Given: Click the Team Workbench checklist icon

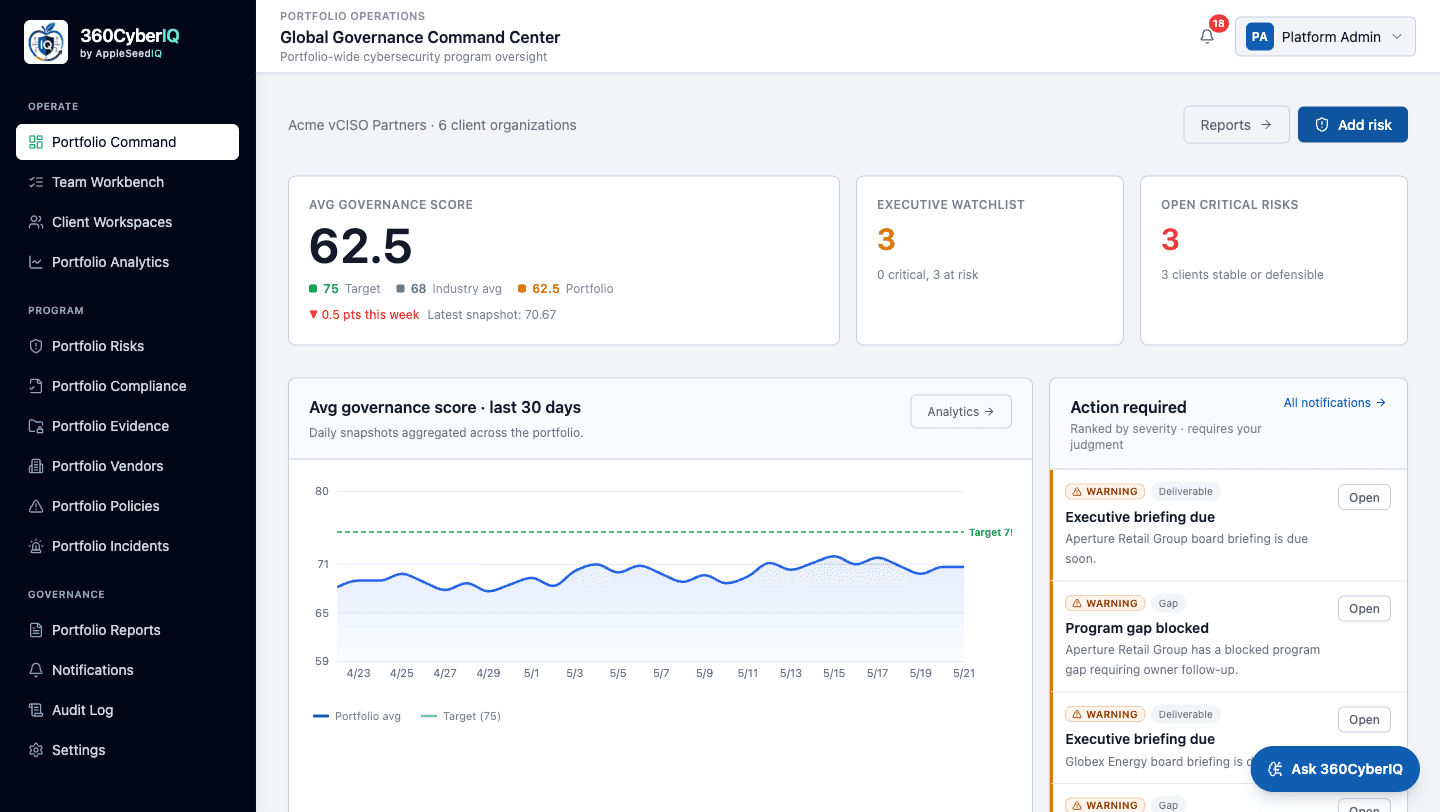Looking at the screenshot, I should click(x=36, y=182).
